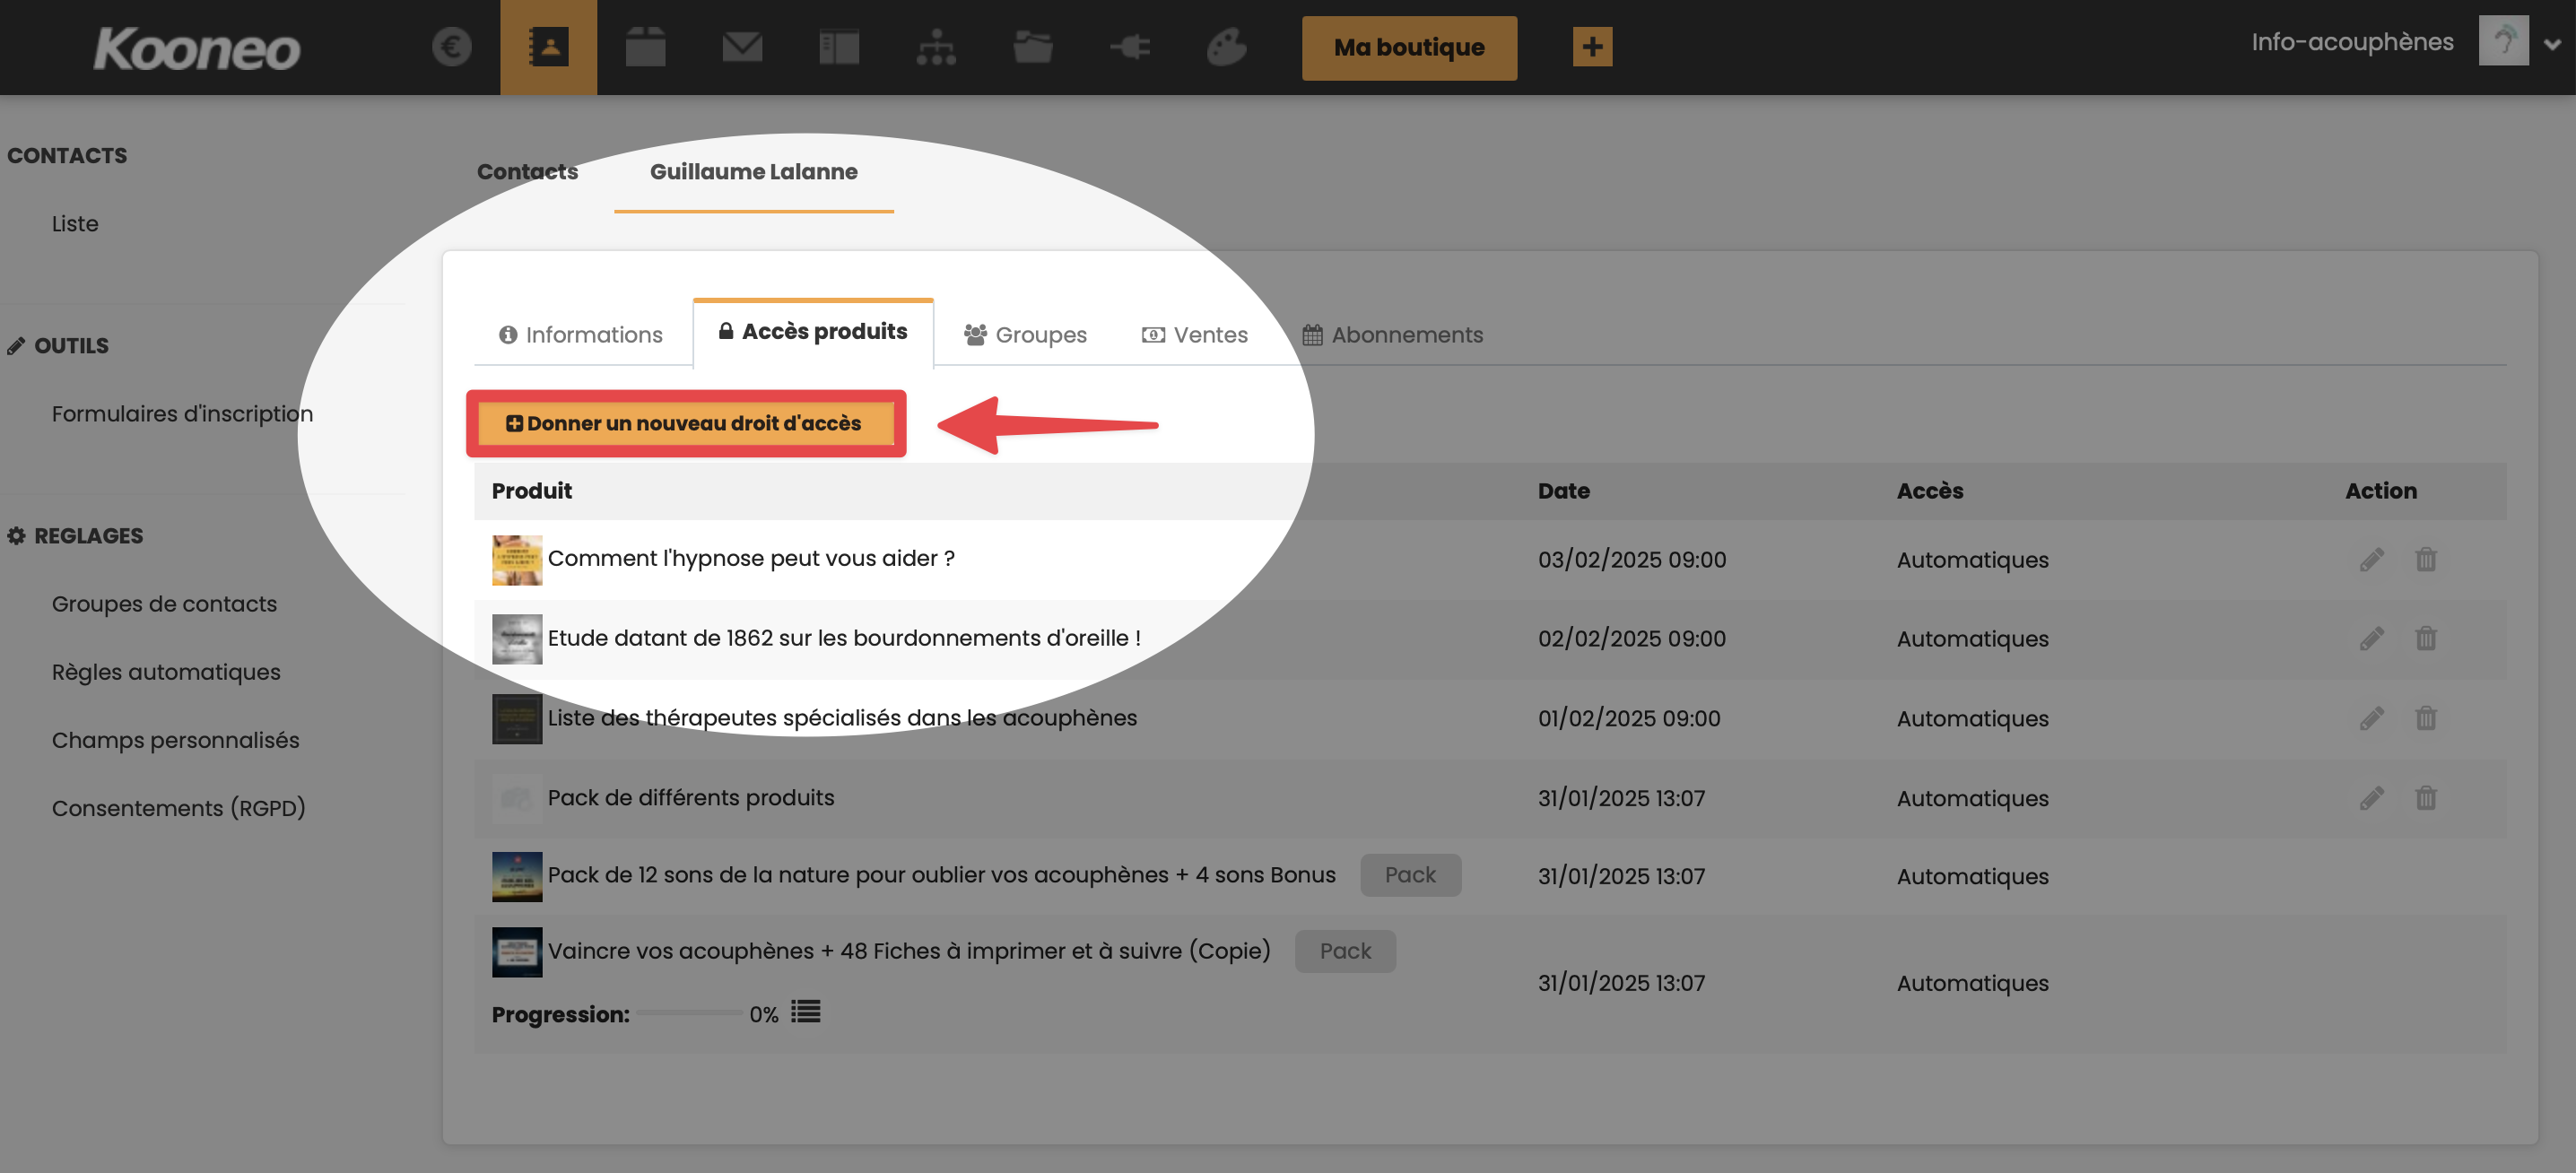
Task: Open the files folder icon
Action: pyautogui.click(x=1032, y=47)
